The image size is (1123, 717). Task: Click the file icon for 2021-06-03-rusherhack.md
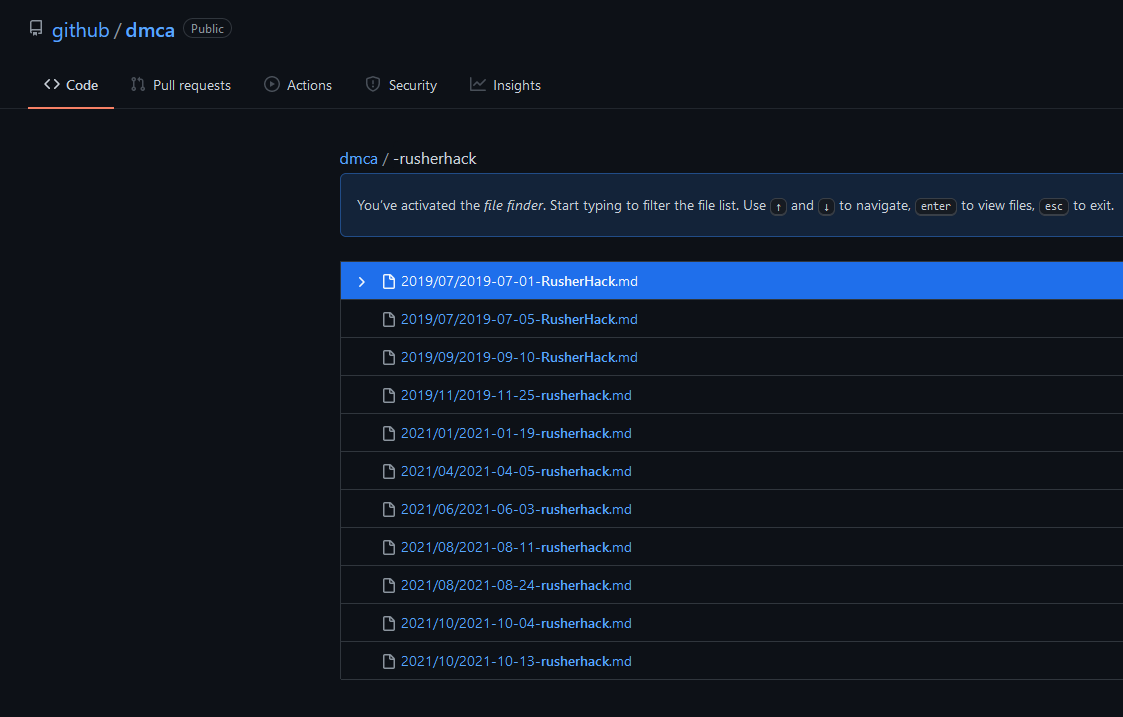[x=389, y=509]
